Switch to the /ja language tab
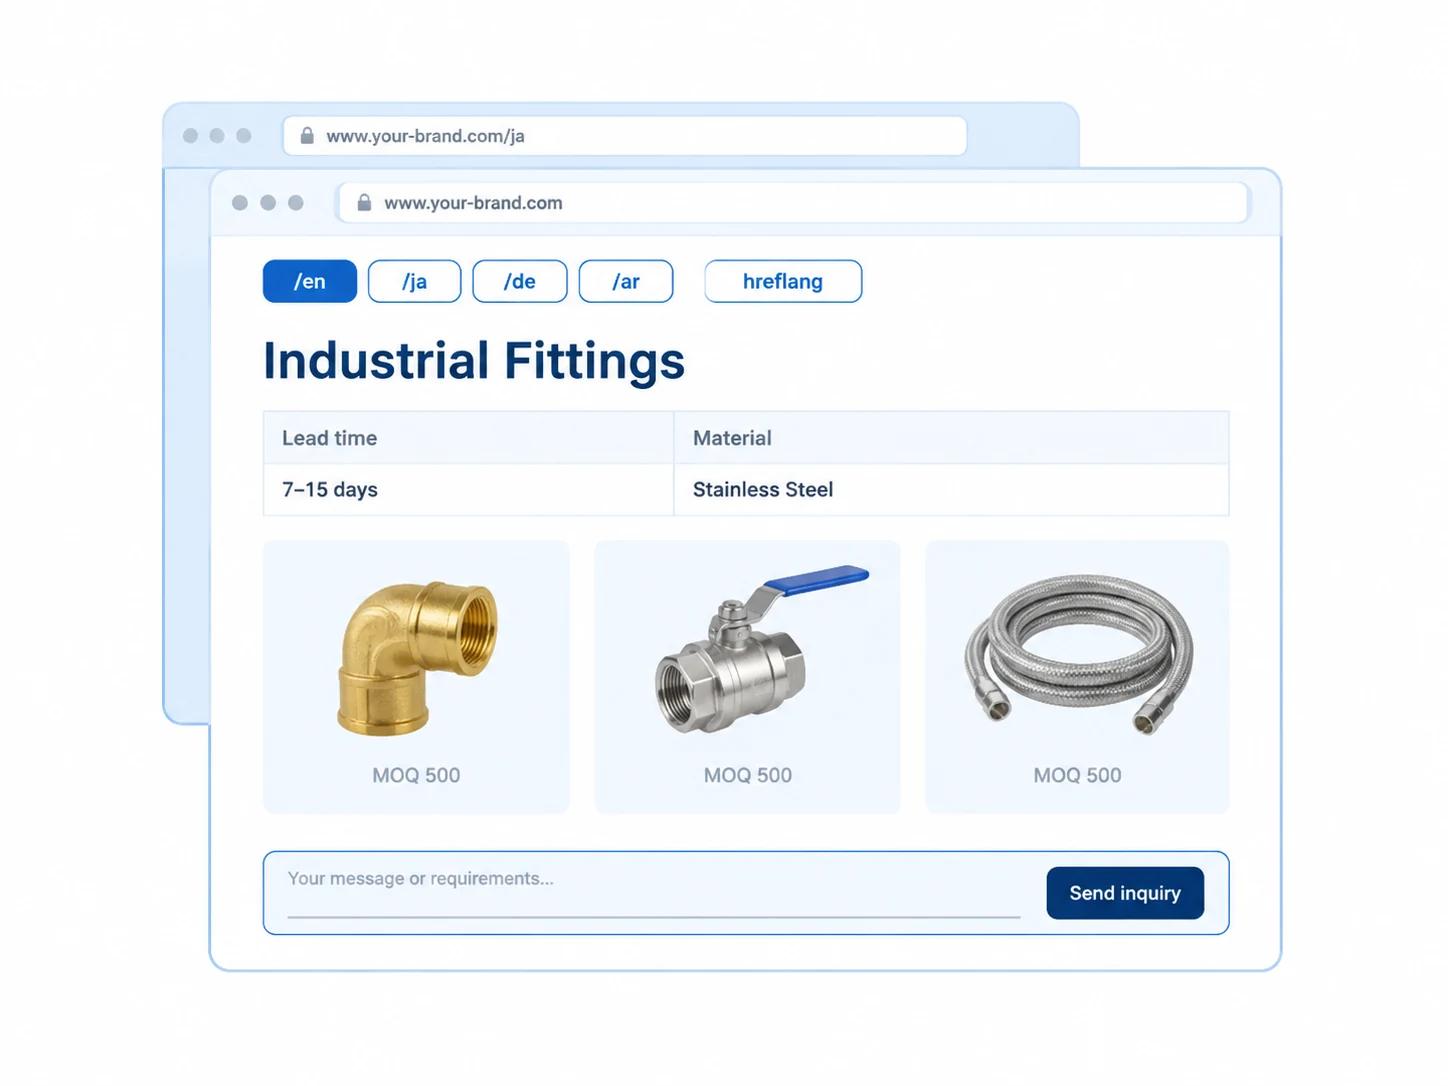This screenshot has height=1086, width=1448. [414, 281]
